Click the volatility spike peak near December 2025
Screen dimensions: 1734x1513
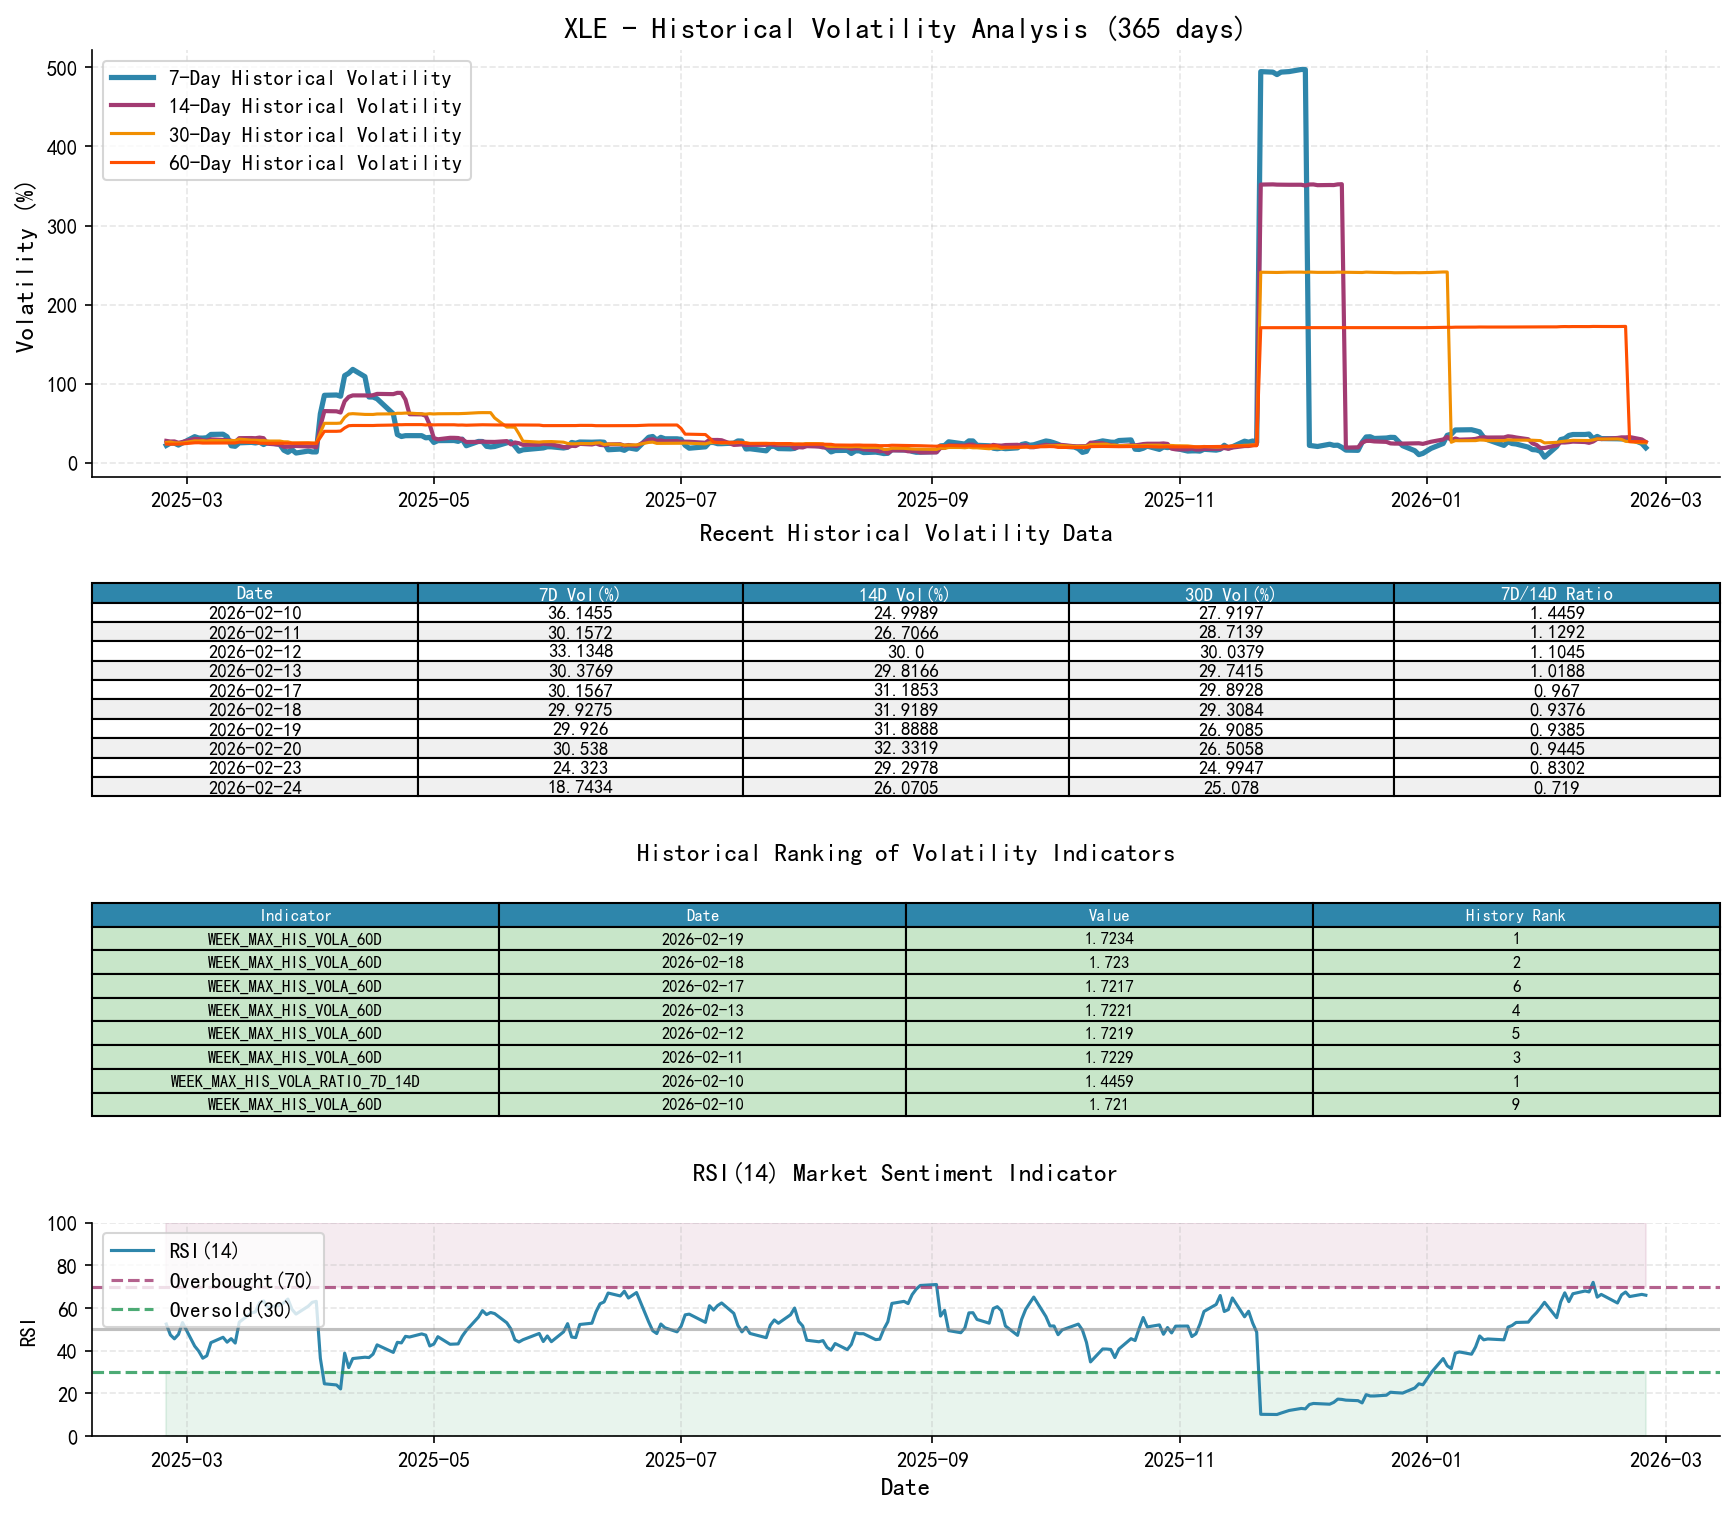[1281, 71]
